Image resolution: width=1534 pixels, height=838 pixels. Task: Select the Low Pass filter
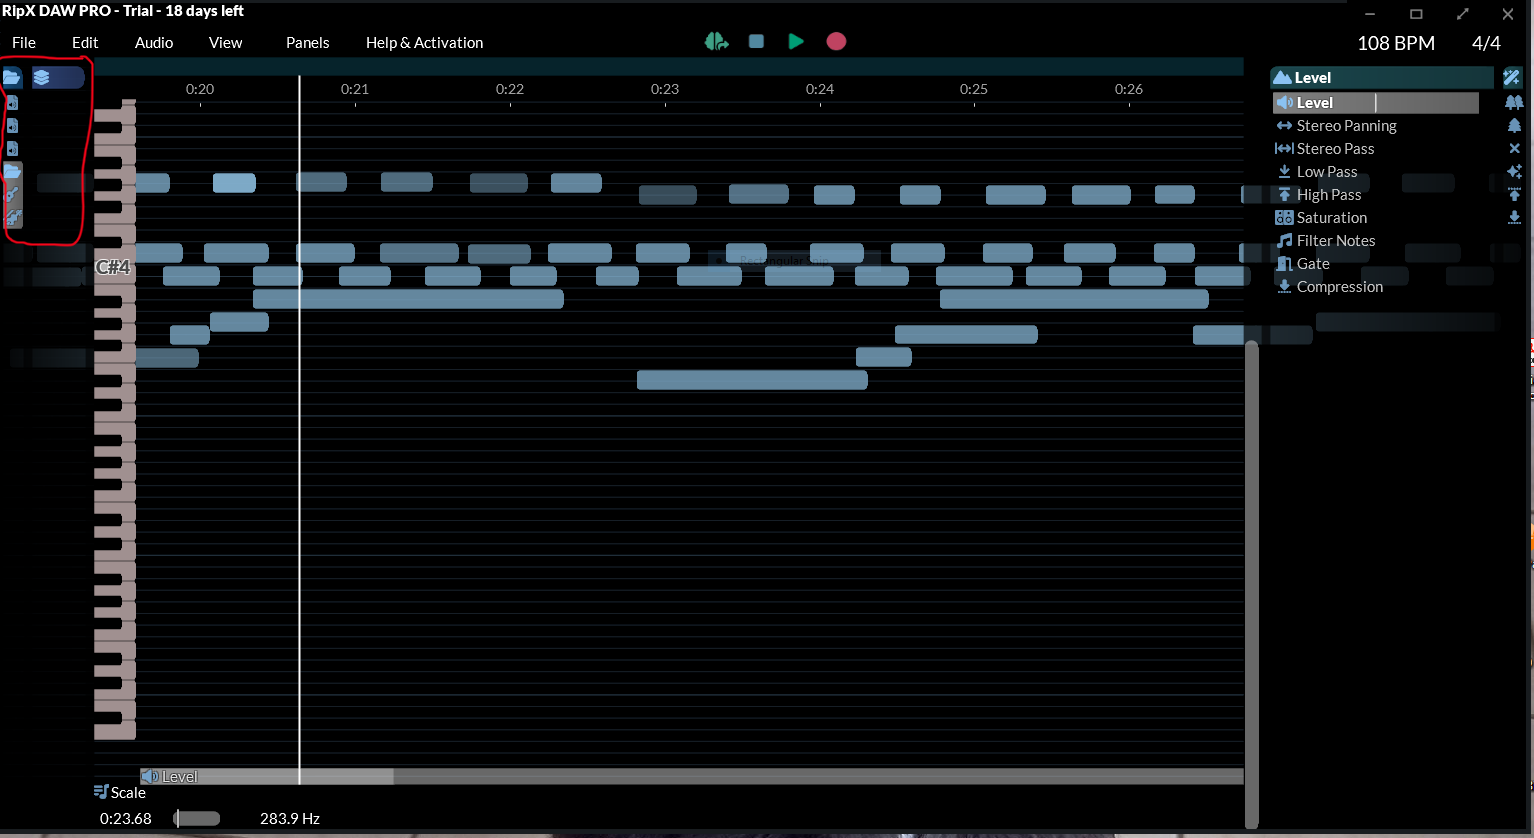click(x=1317, y=172)
